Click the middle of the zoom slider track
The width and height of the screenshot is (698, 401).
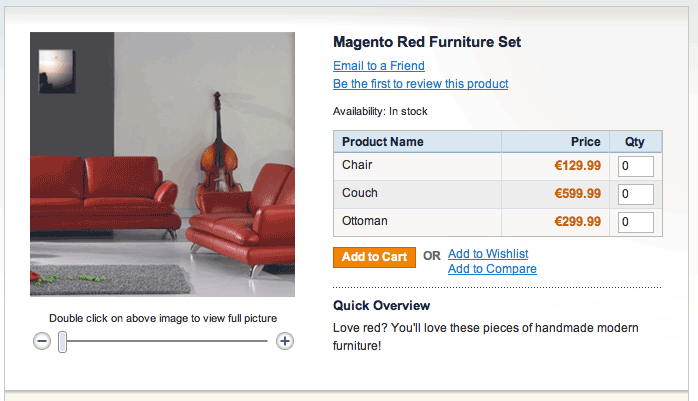(163, 342)
